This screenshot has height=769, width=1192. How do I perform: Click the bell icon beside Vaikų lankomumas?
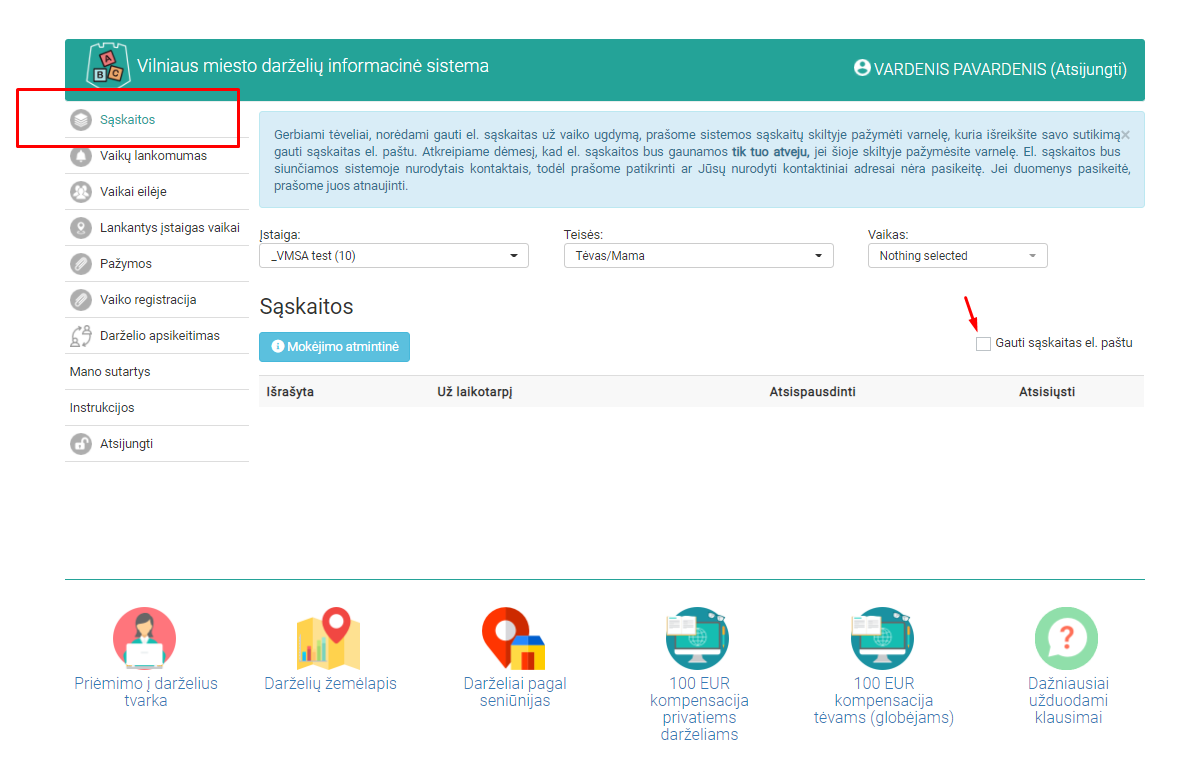click(x=81, y=156)
